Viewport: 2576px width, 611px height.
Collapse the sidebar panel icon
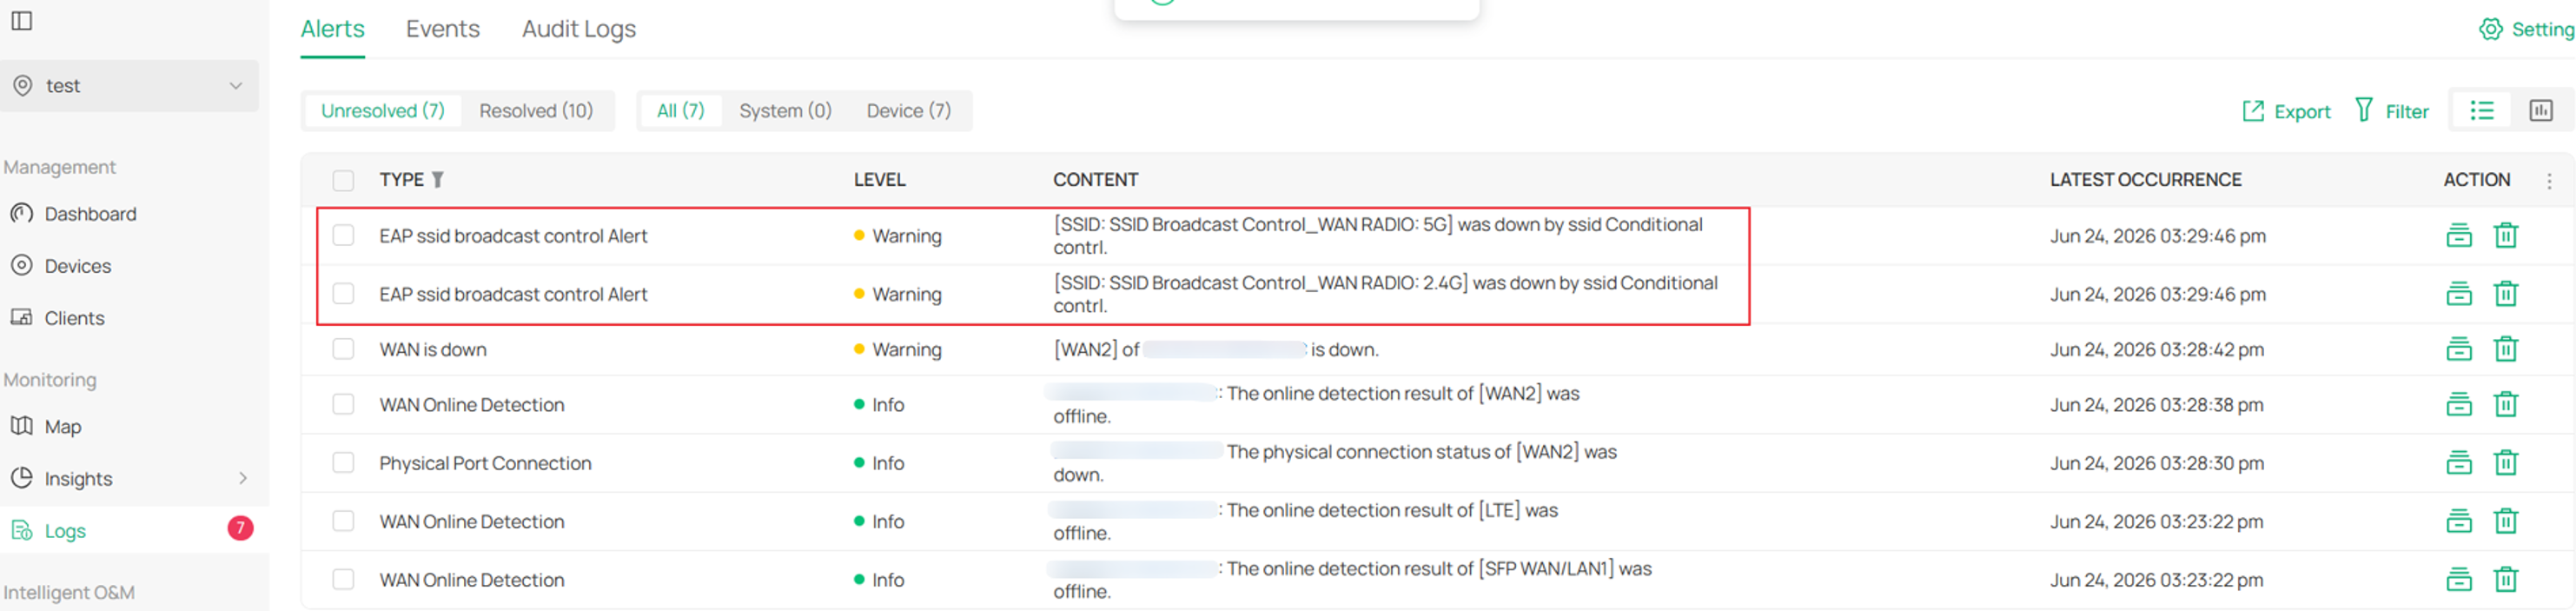[22, 20]
